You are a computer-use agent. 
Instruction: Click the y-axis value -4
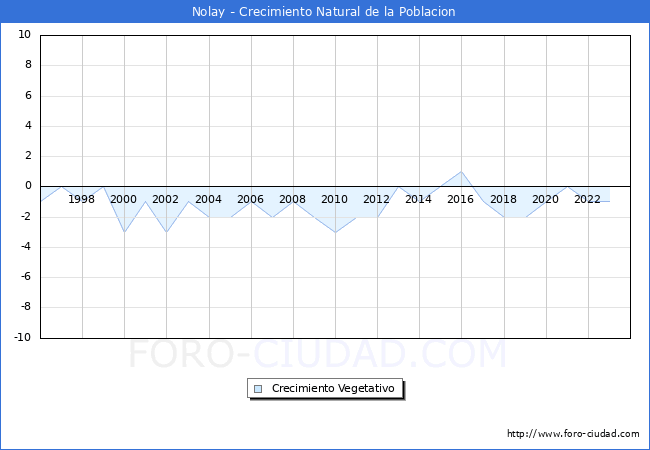tap(26, 247)
